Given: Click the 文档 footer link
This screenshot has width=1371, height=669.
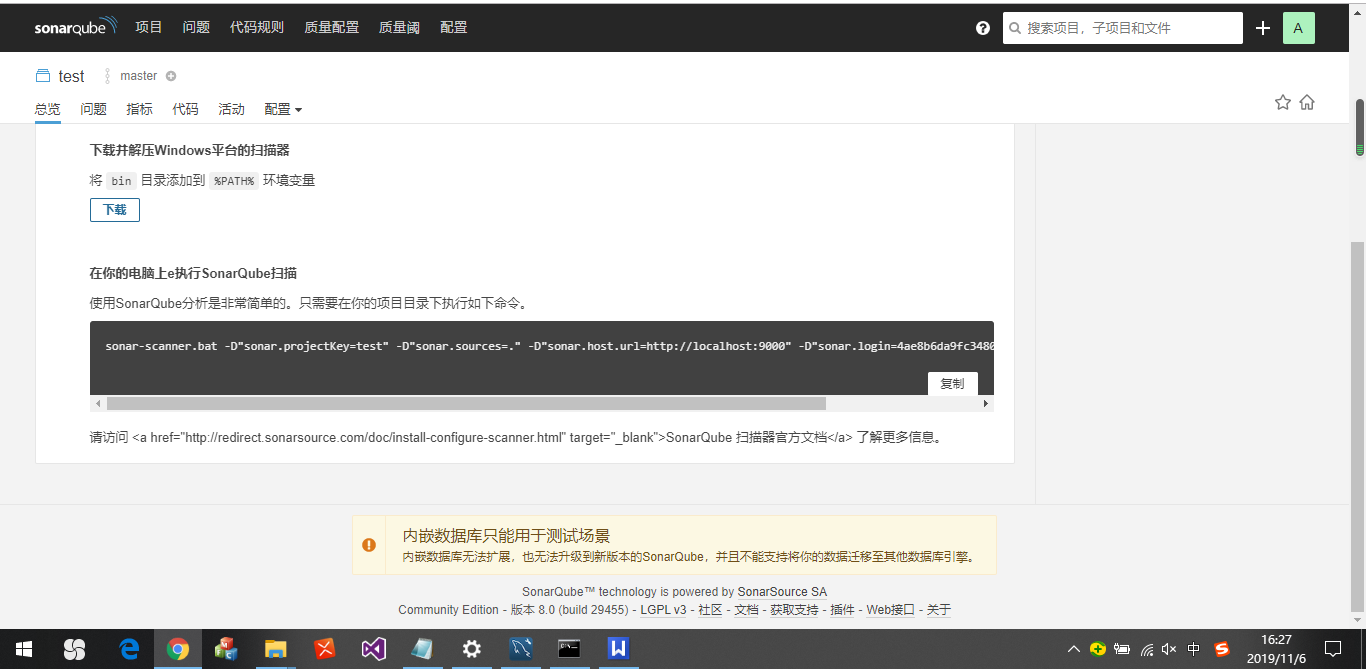Looking at the screenshot, I should coord(746,610).
